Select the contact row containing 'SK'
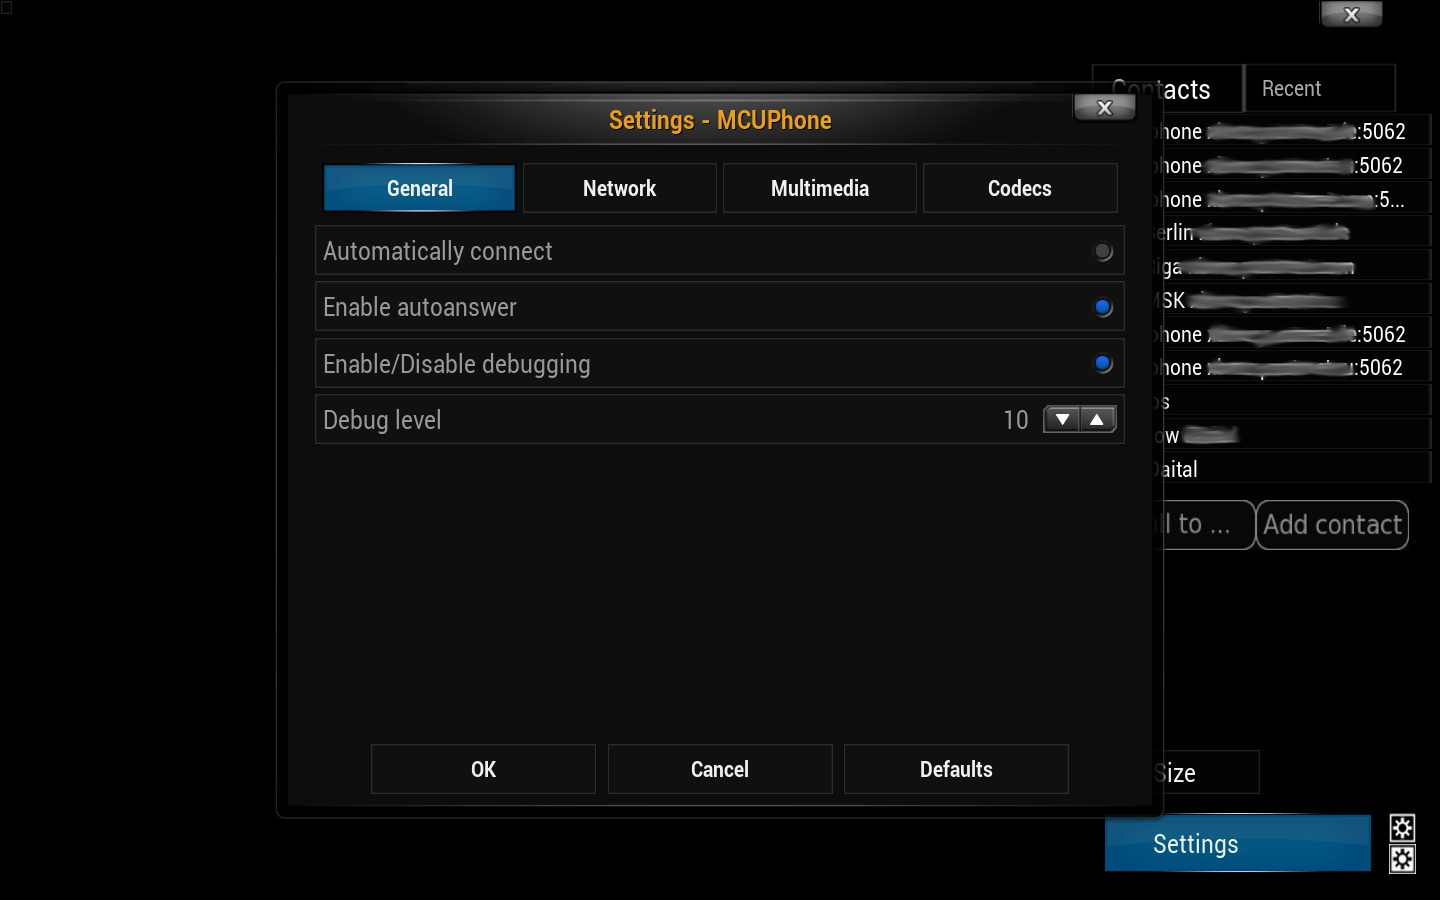The height and width of the screenshot is (900, 1440). (x=1296, y=300)
